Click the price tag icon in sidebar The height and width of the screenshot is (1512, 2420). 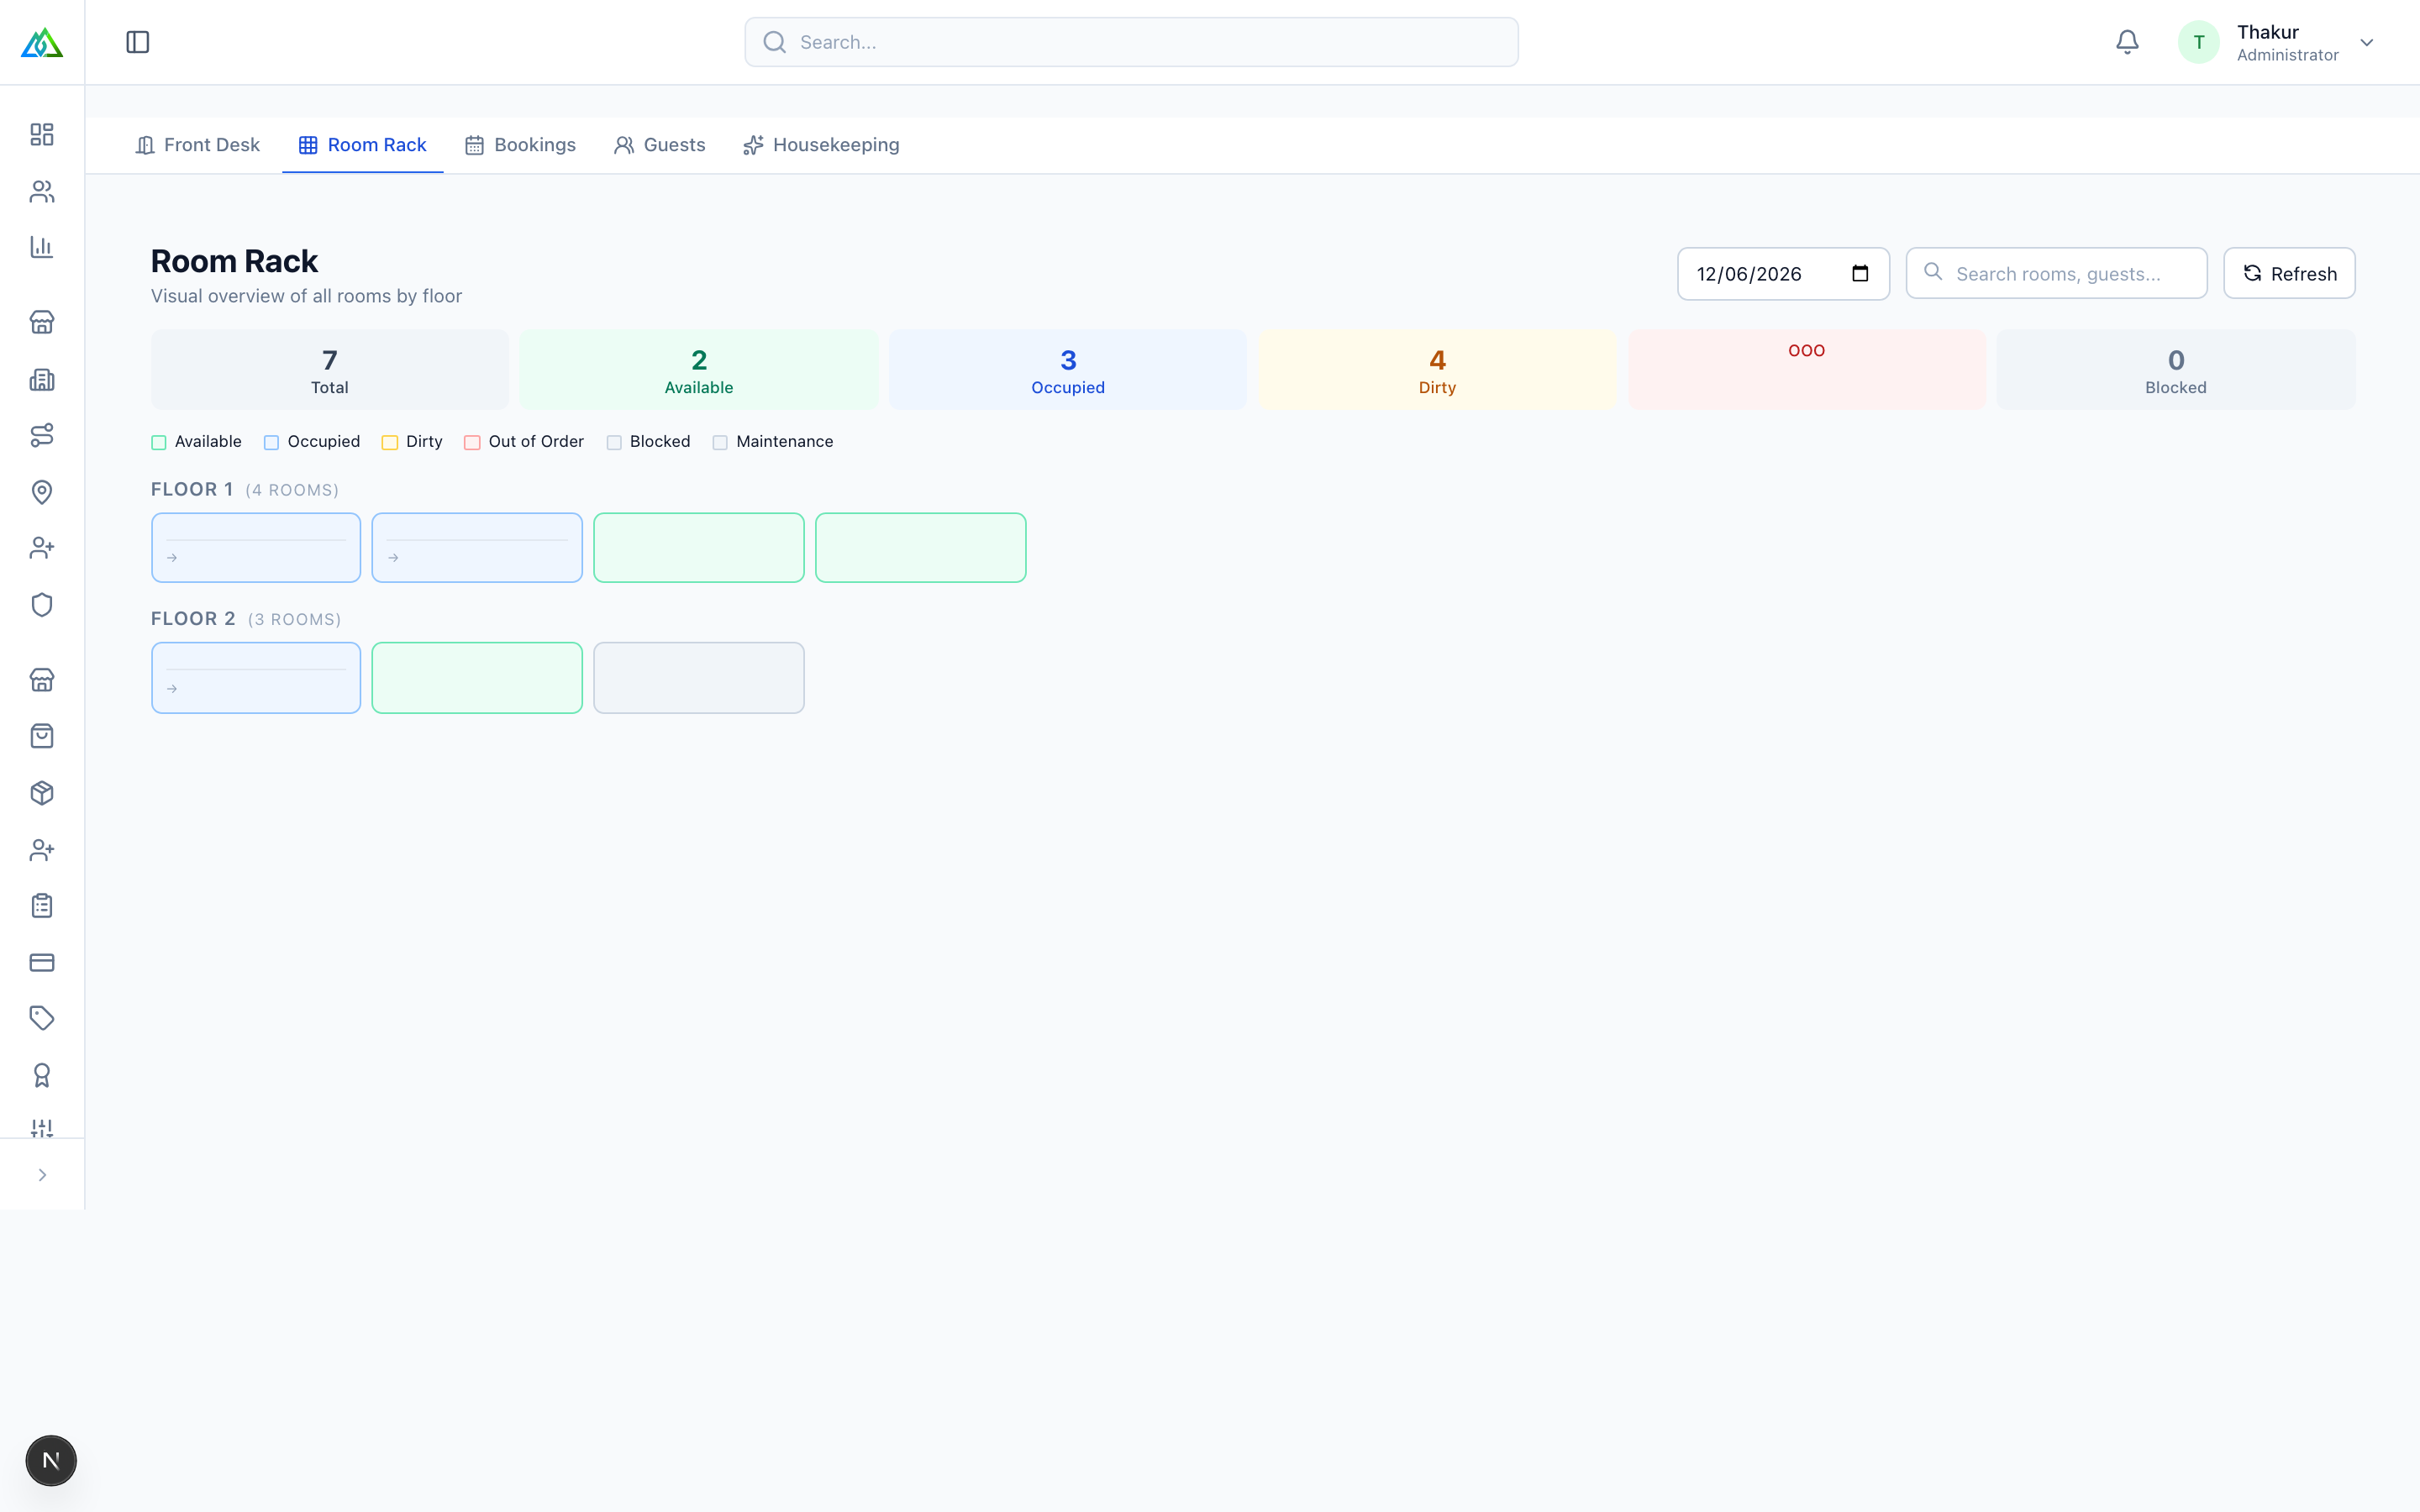coord(42,1018)
